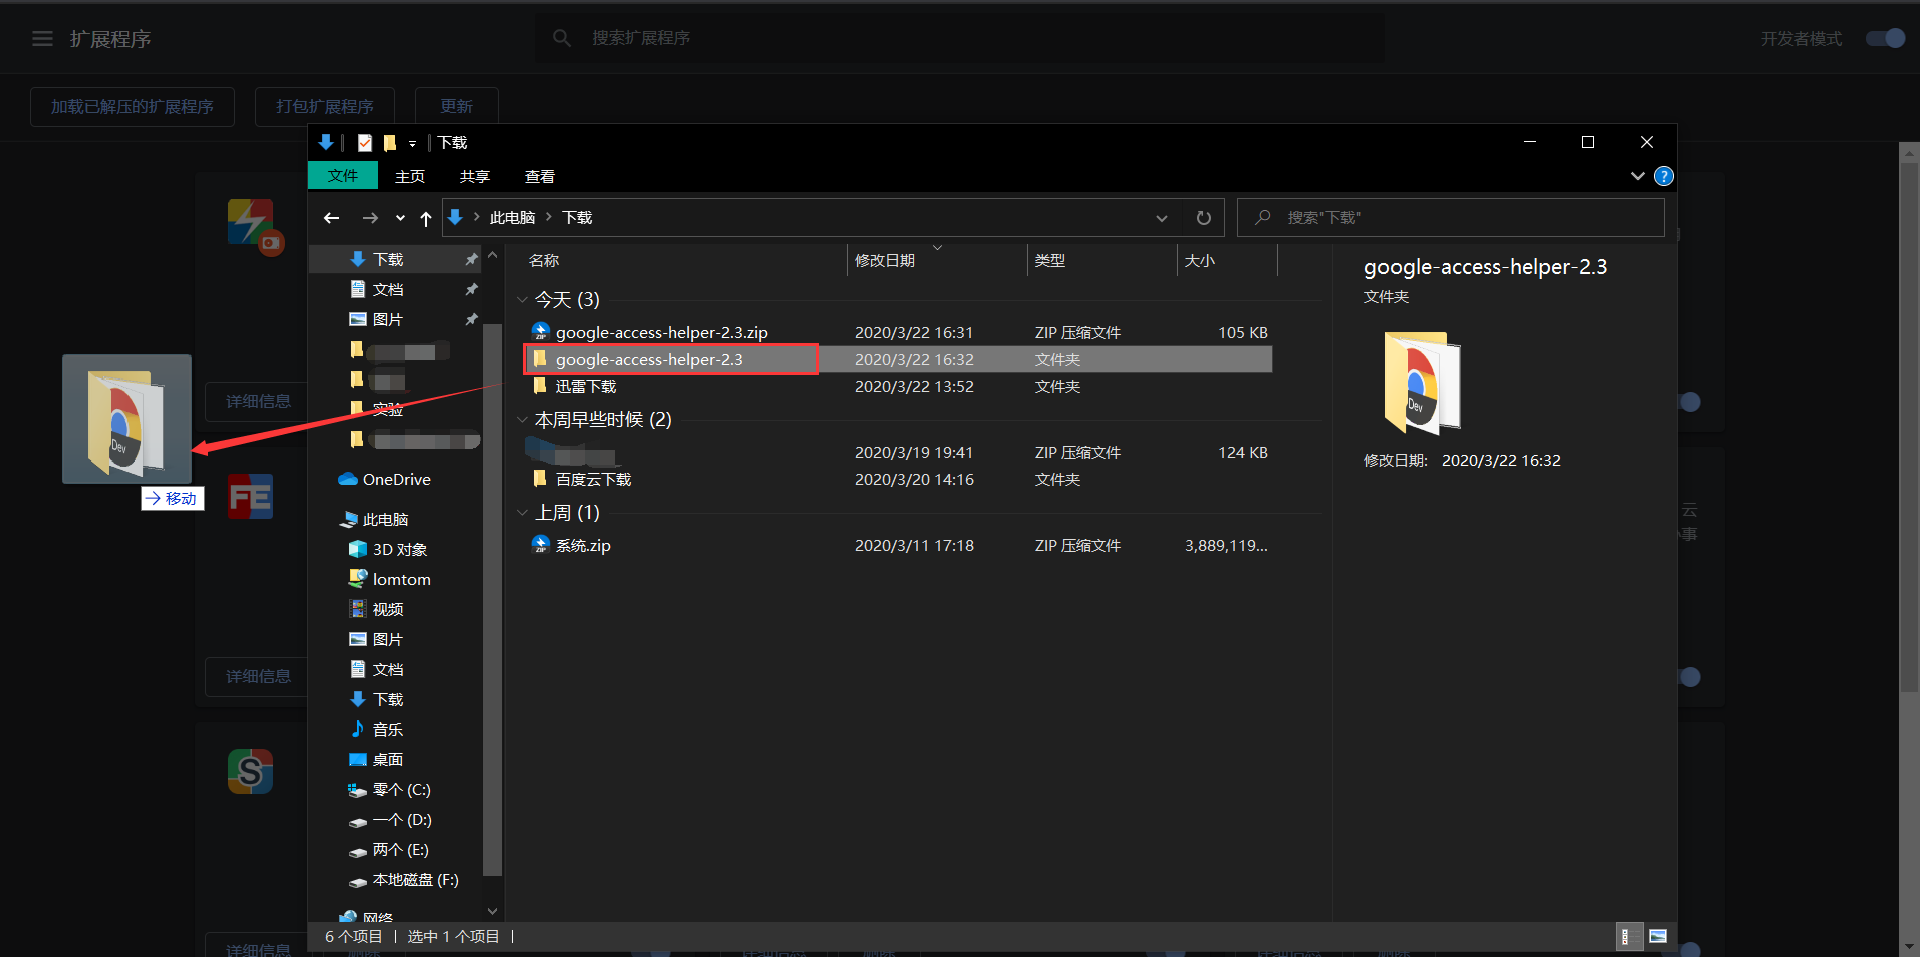This screenshot has height=957, width=1920.
Task: Open 图片 under 此电脑
Action: (388, 639)
